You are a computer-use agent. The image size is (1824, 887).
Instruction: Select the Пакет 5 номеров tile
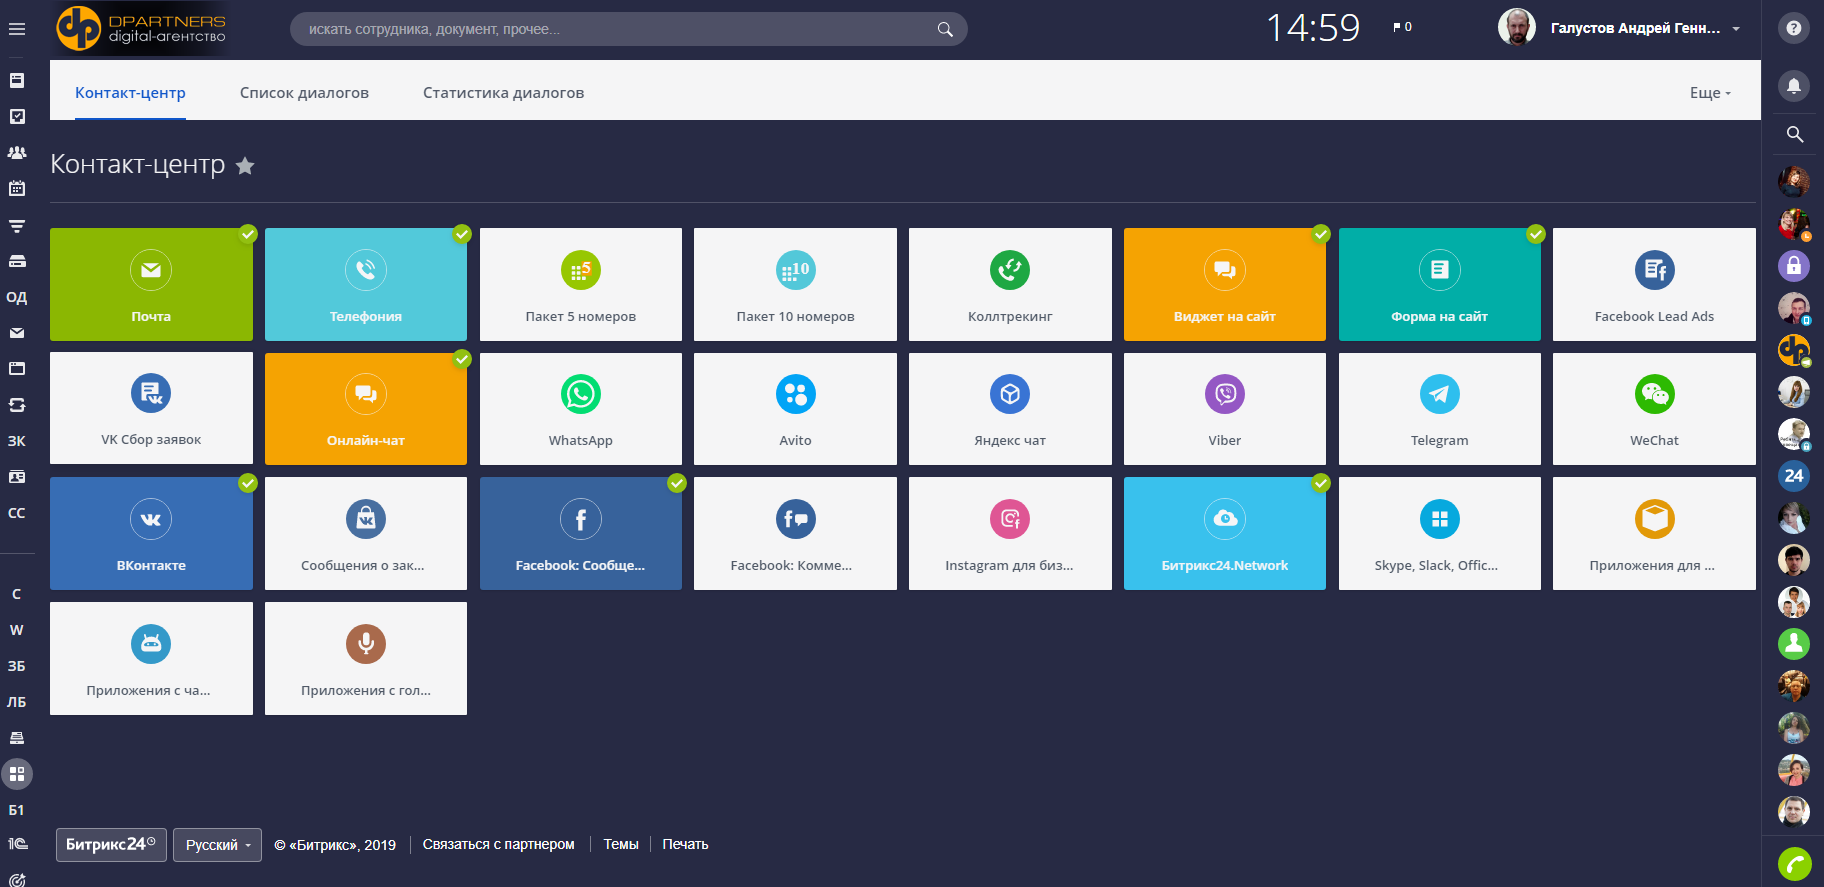coord(581,284)
